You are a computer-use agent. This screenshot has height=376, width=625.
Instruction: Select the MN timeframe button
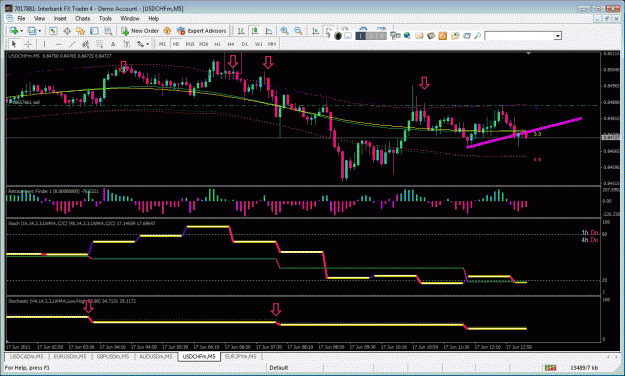(272, 44)
